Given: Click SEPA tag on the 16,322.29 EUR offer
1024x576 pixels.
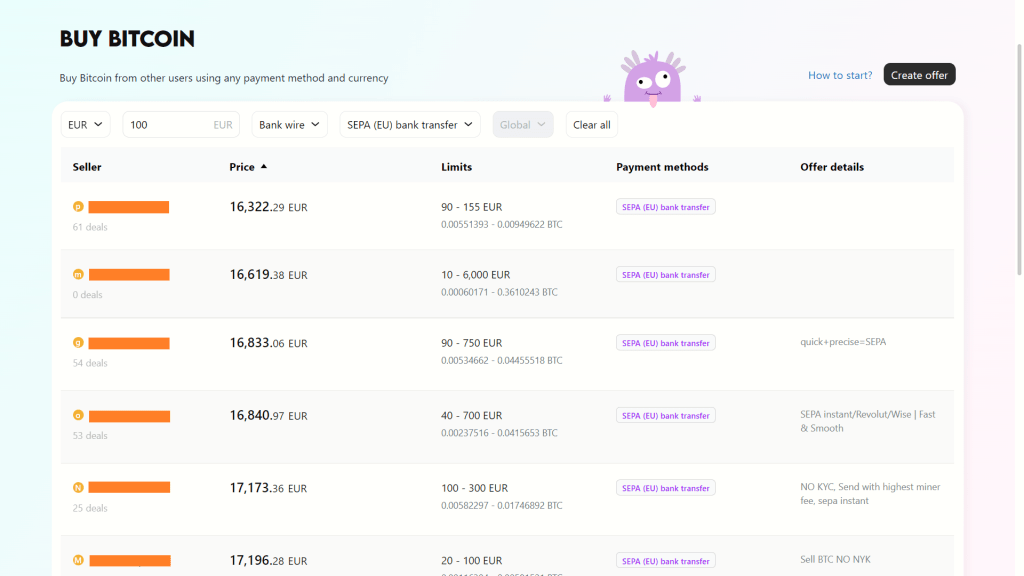Looking at the screenshot, I should tap(665, 208).
